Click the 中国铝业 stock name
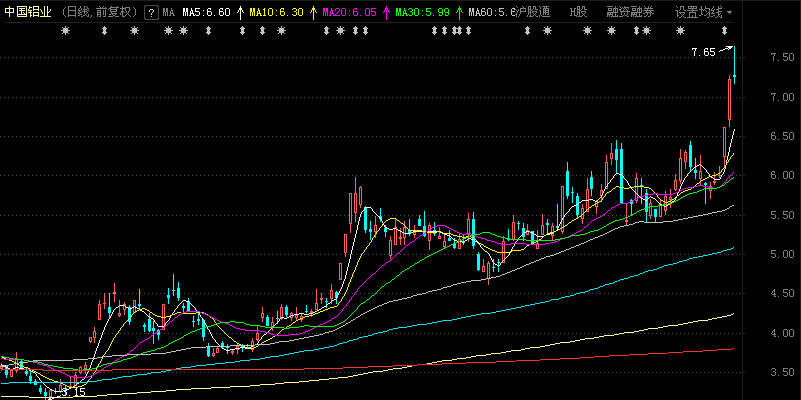 point(27,13)
